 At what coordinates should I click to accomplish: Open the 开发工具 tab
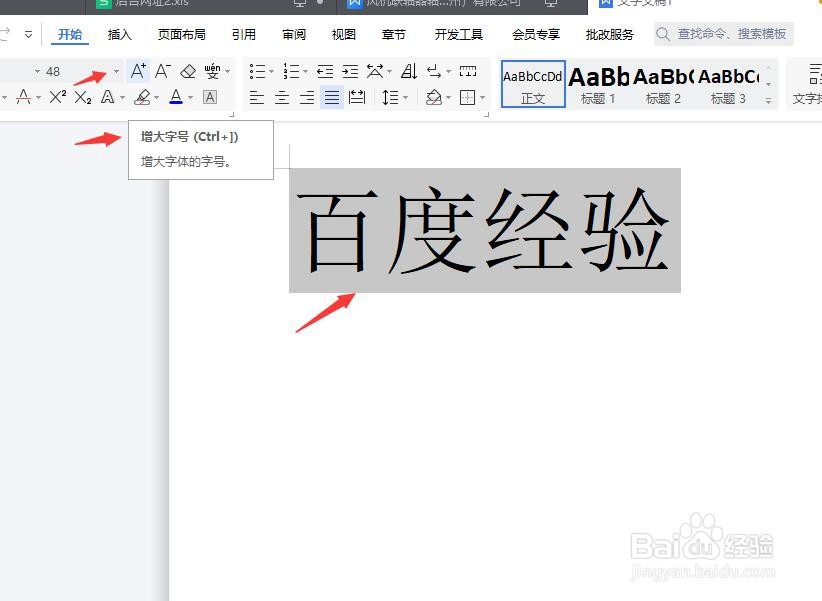[x=459, y=35]
